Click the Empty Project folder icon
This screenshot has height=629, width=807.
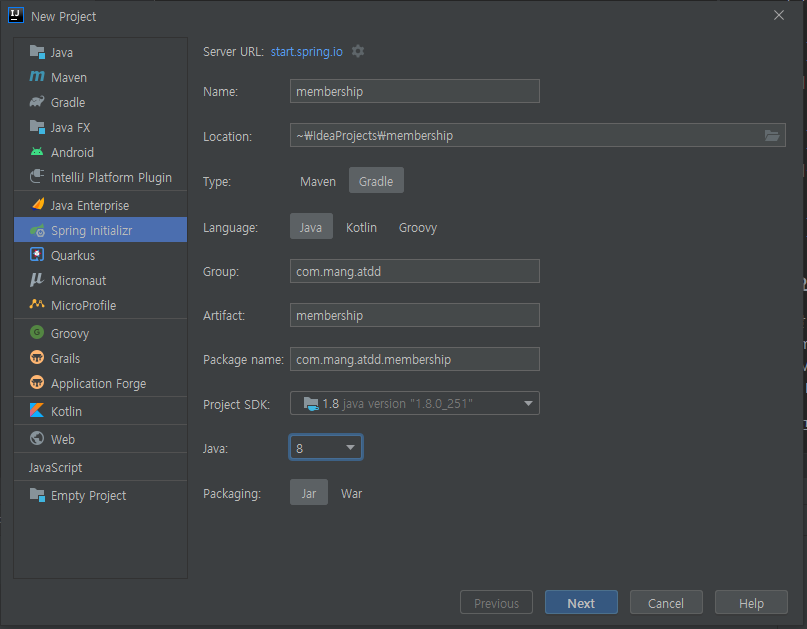[x=37, y=495]
